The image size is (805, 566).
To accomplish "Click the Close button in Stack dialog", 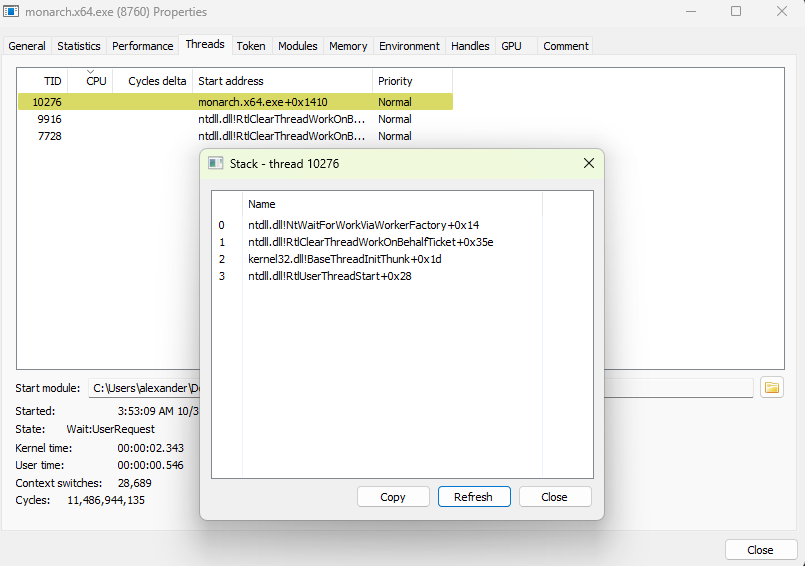I will click(554, 497).
